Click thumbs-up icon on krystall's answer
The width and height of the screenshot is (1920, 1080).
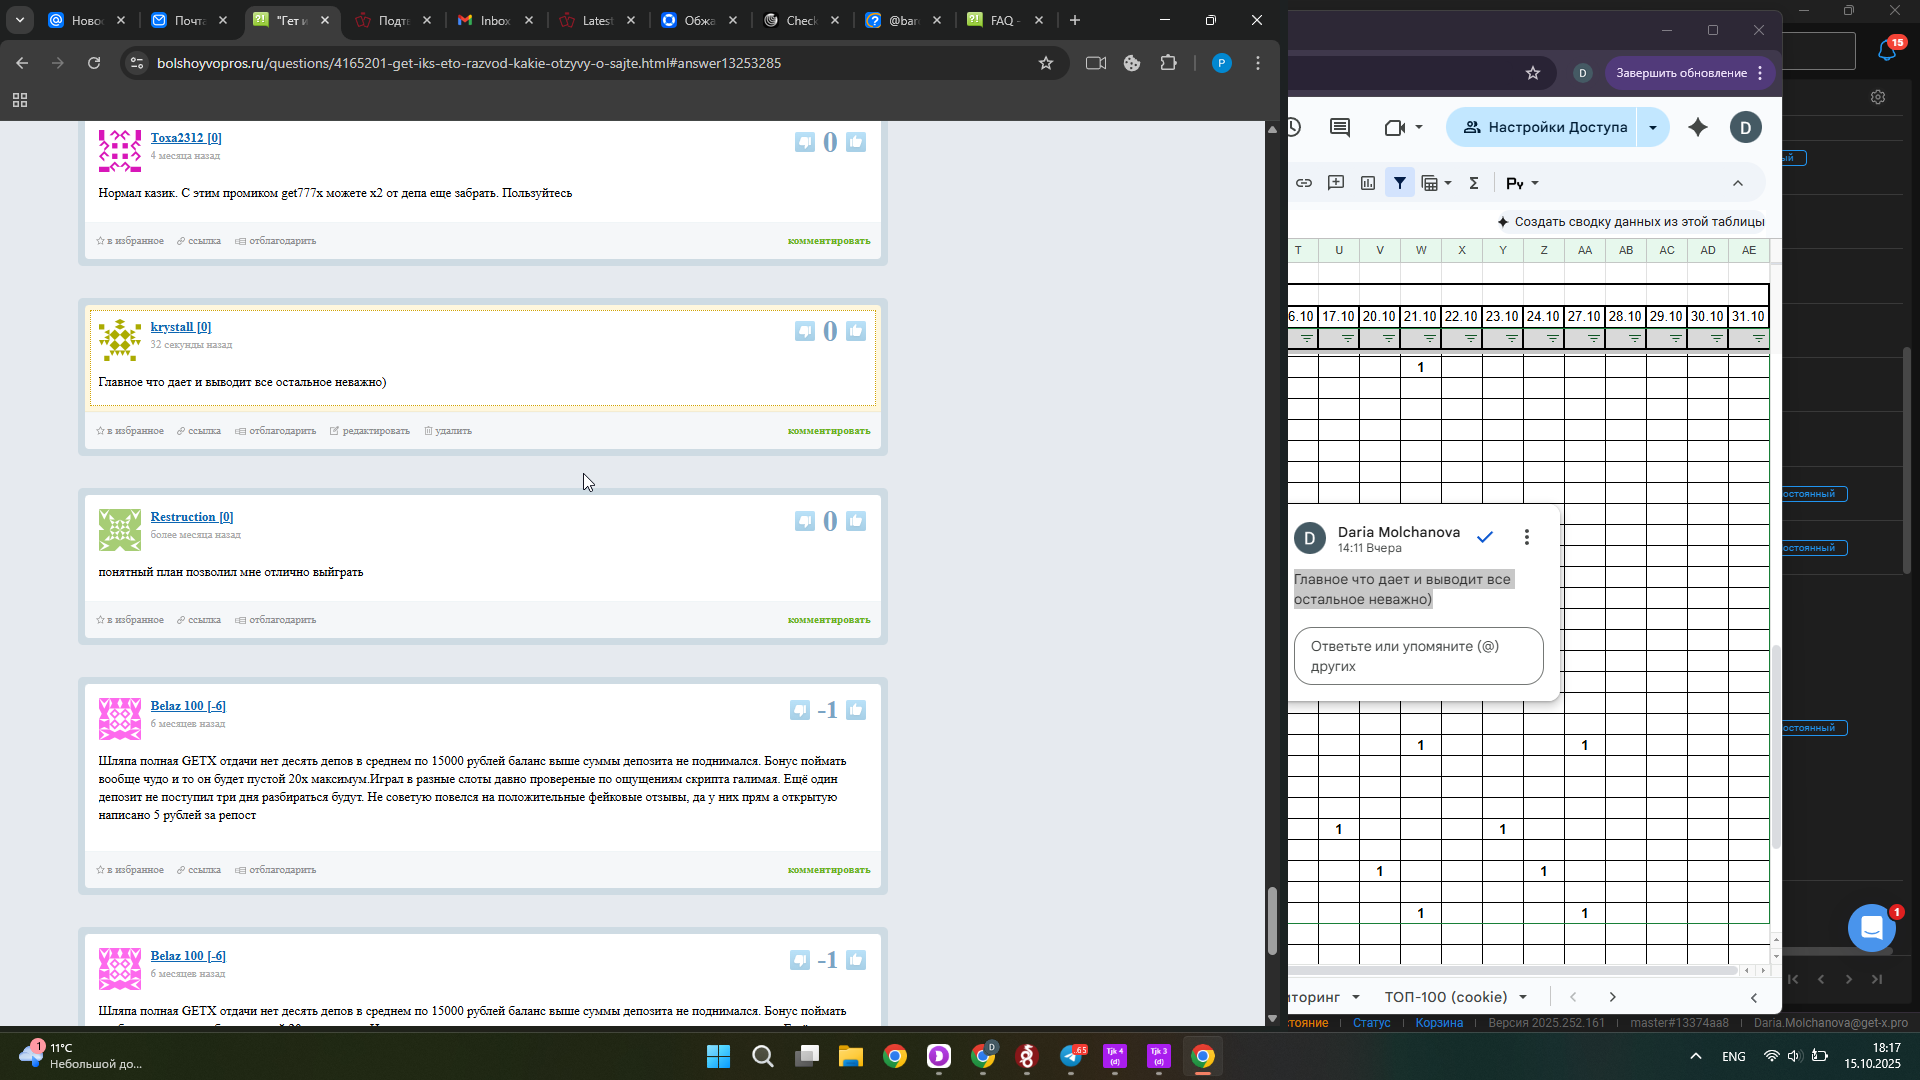pyautogui.click(x=856, y=331)
